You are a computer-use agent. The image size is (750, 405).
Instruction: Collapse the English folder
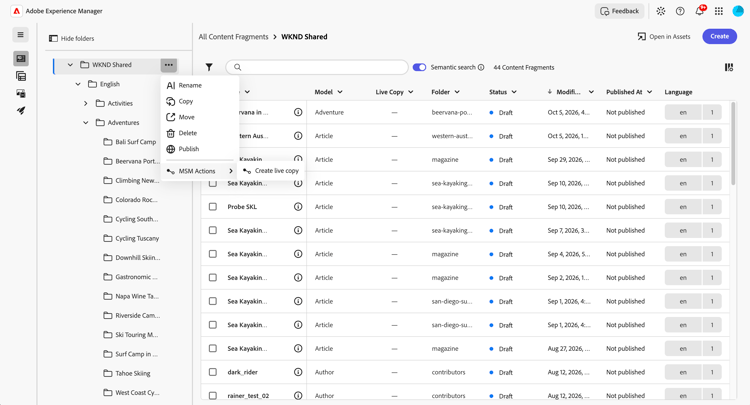pos(78,84)
